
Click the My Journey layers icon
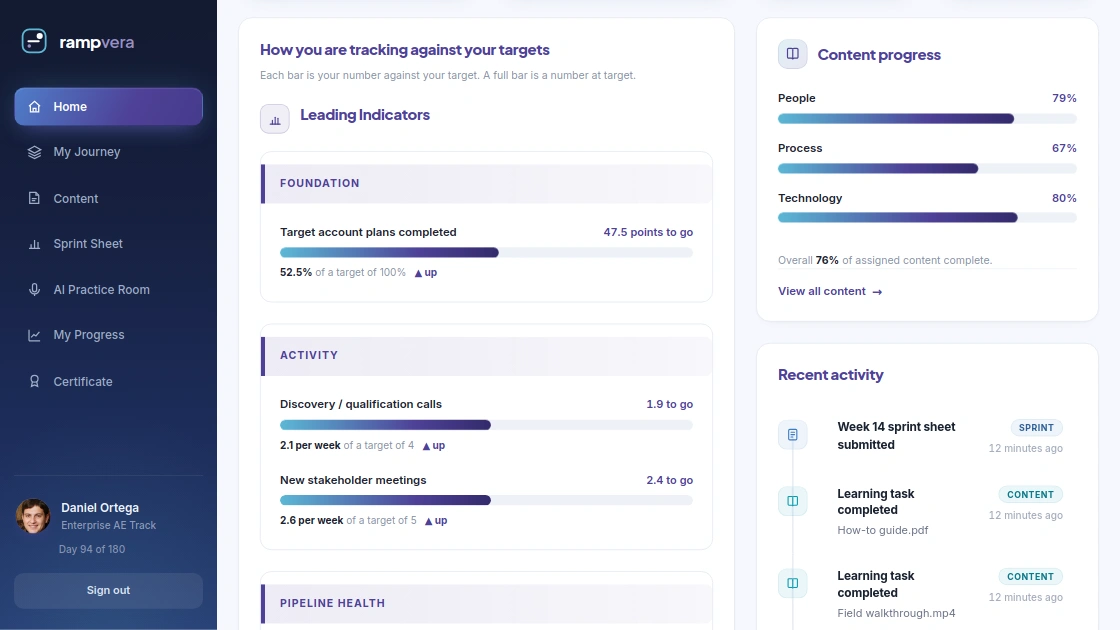[x=34, y=152]
